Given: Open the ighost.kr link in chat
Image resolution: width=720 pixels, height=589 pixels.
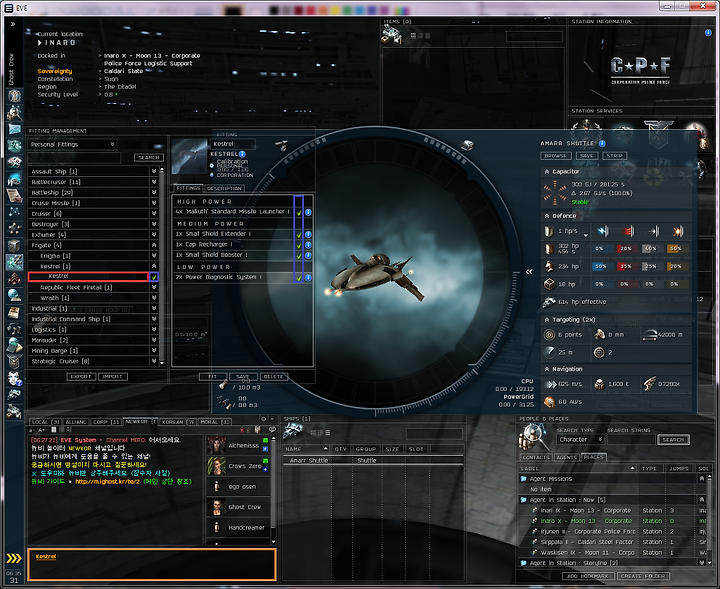Looking at the screenshot, I should [x=107, y=482].
